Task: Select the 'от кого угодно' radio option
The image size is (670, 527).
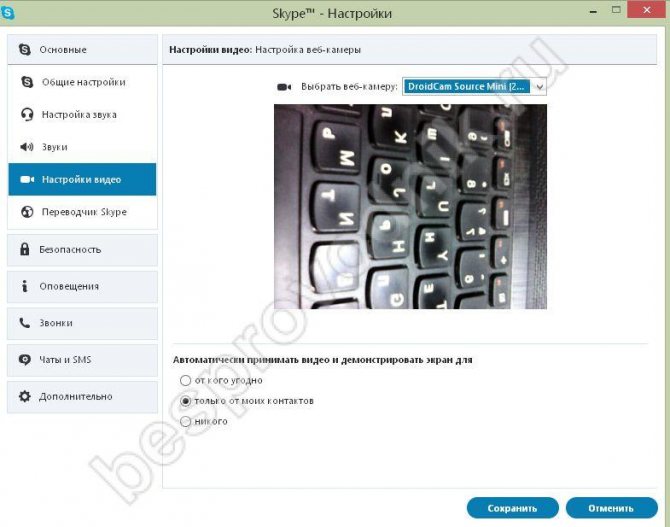Action: 185,380
